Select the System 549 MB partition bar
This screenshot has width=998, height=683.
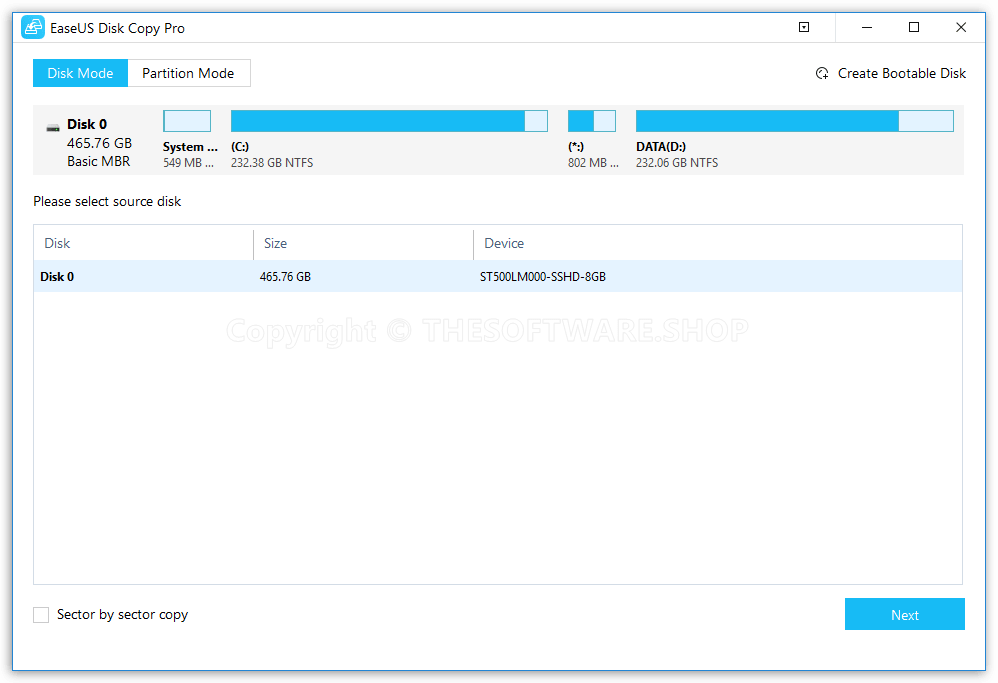(x=187, y=121)
